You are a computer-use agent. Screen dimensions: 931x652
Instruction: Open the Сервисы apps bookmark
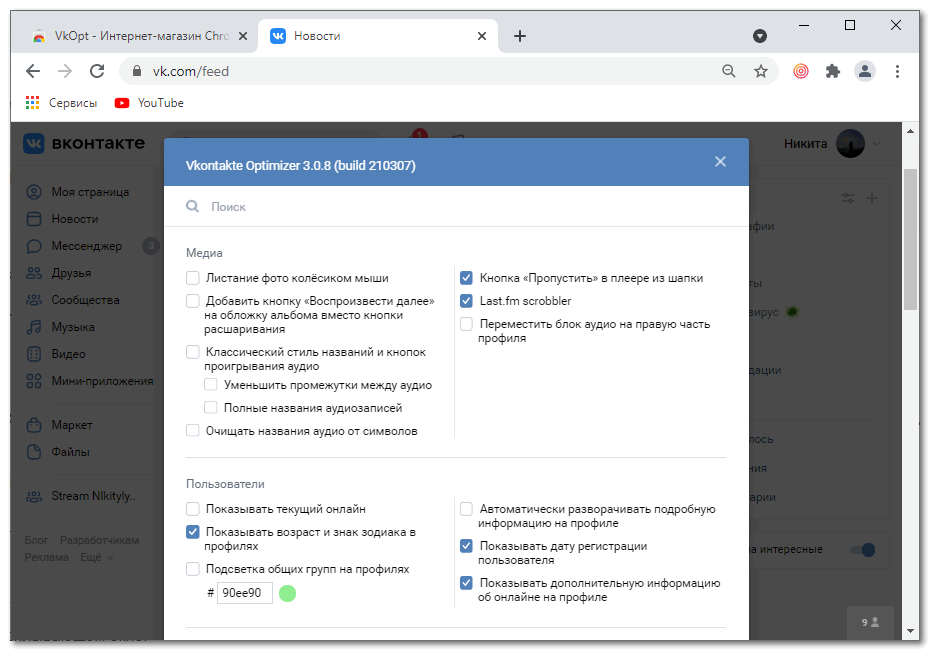tap(61, 103)
